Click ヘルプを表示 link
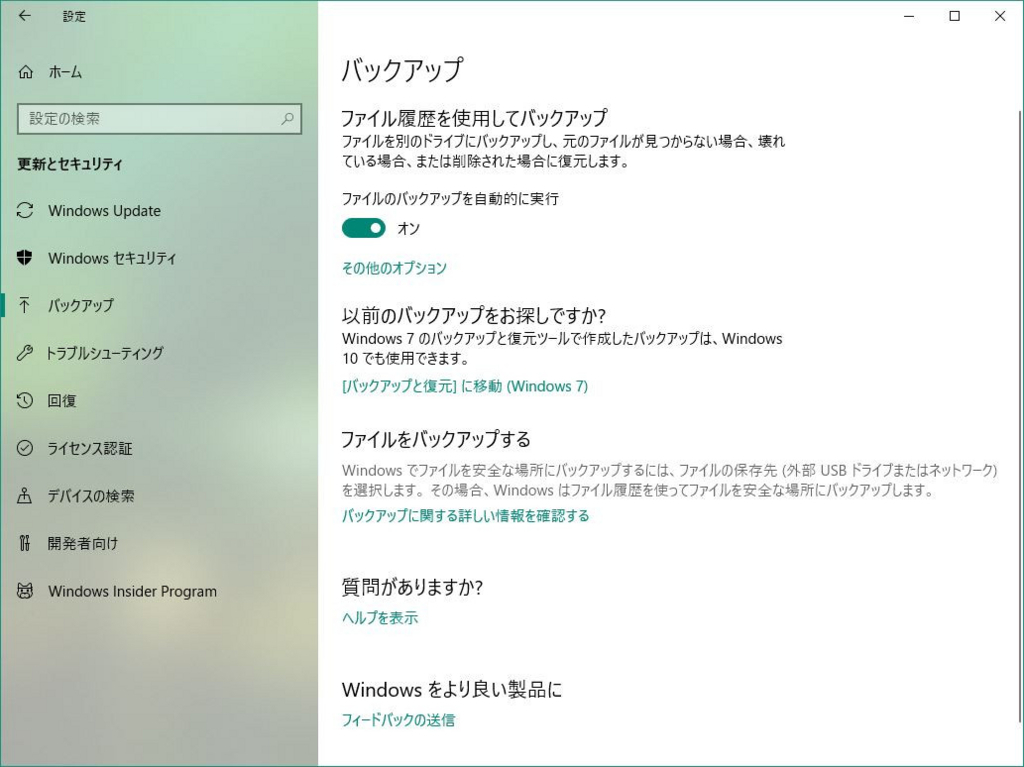This screenshot has width=1024, height=767. tap(379, 617)
